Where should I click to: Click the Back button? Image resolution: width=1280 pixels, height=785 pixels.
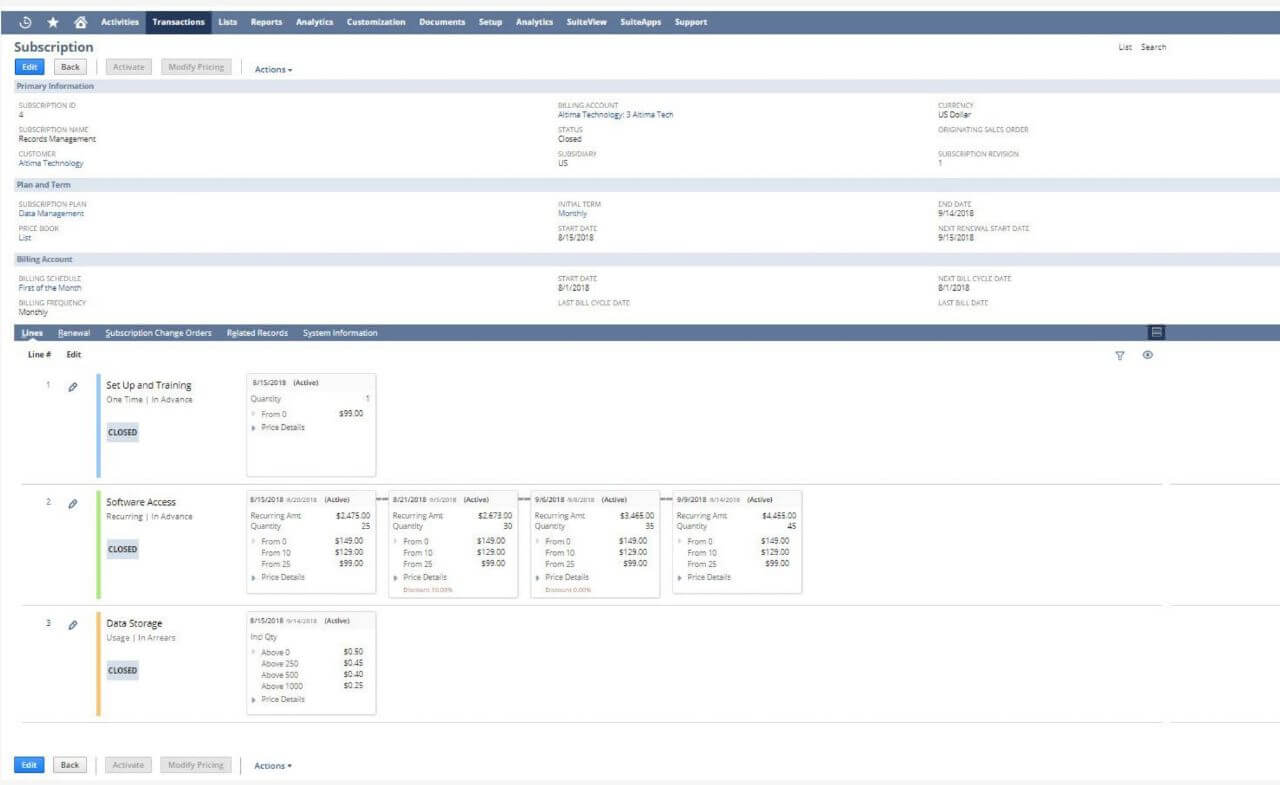tap(69, 66)
